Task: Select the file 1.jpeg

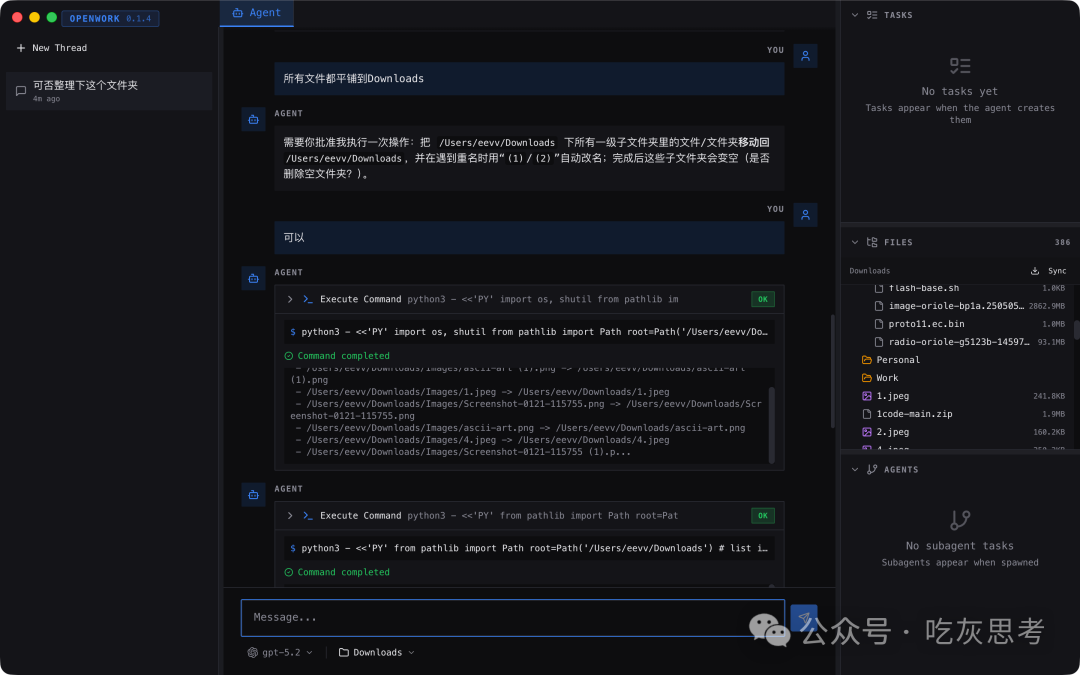Action: click(x=963, y=396)
